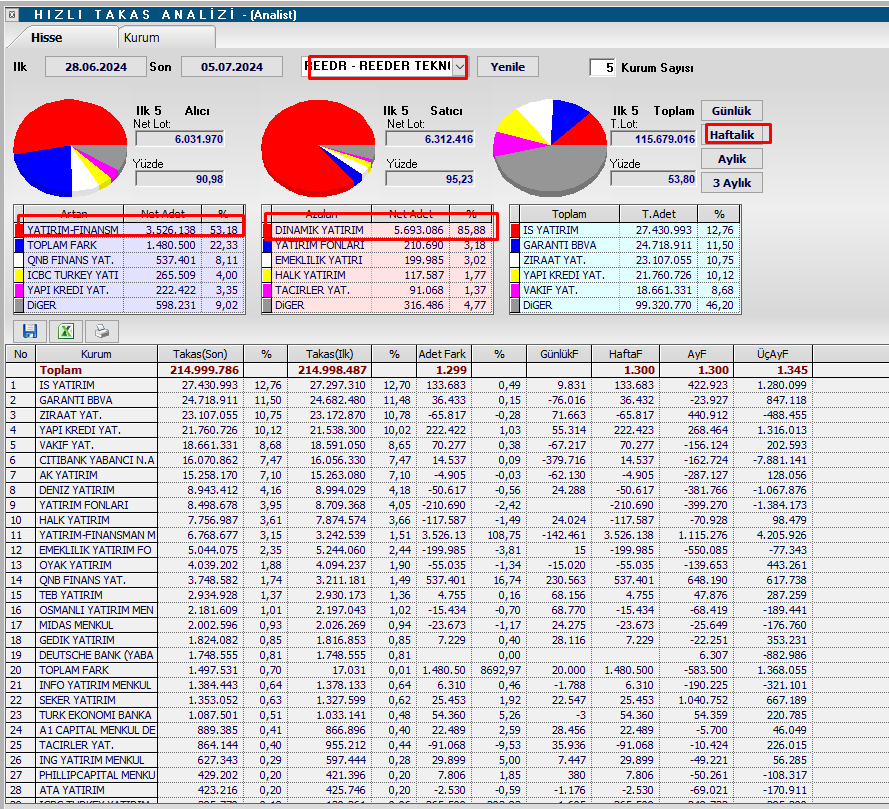Select row 6 CITIBANK YABANCI N.A
This screenshot has width=889, height=809.
click(409, 460)
